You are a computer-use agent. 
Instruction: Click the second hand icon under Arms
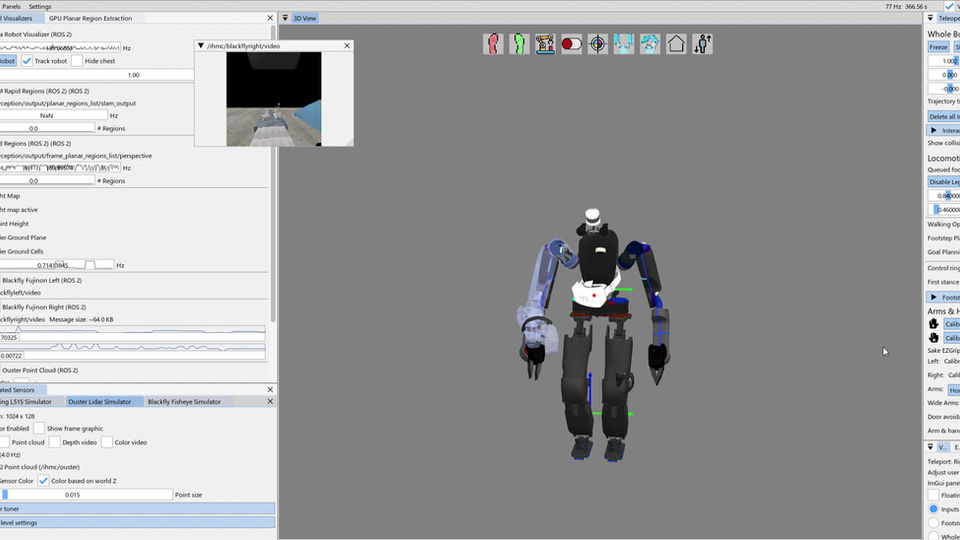[933, 337]
